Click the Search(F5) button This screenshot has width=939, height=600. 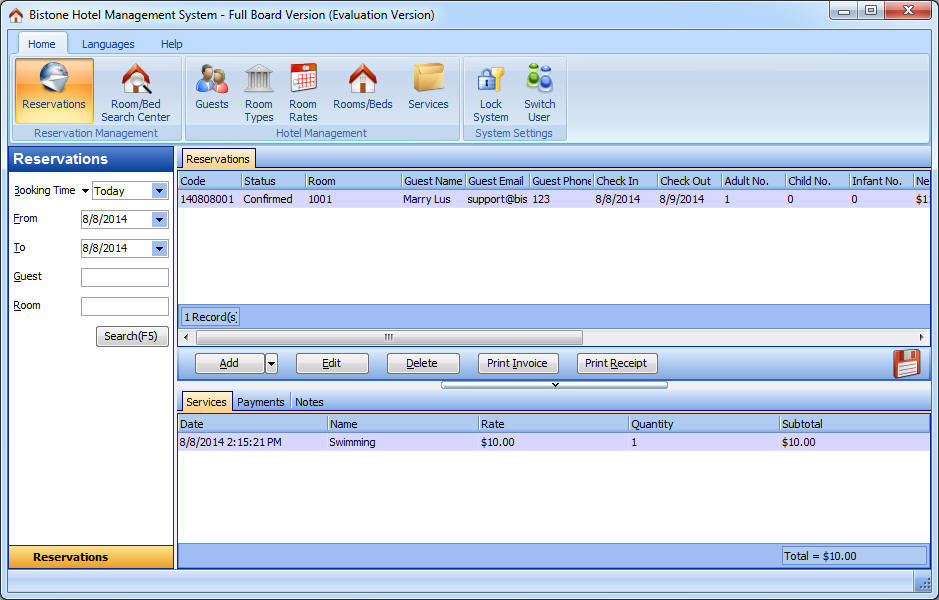coord(131,336)
